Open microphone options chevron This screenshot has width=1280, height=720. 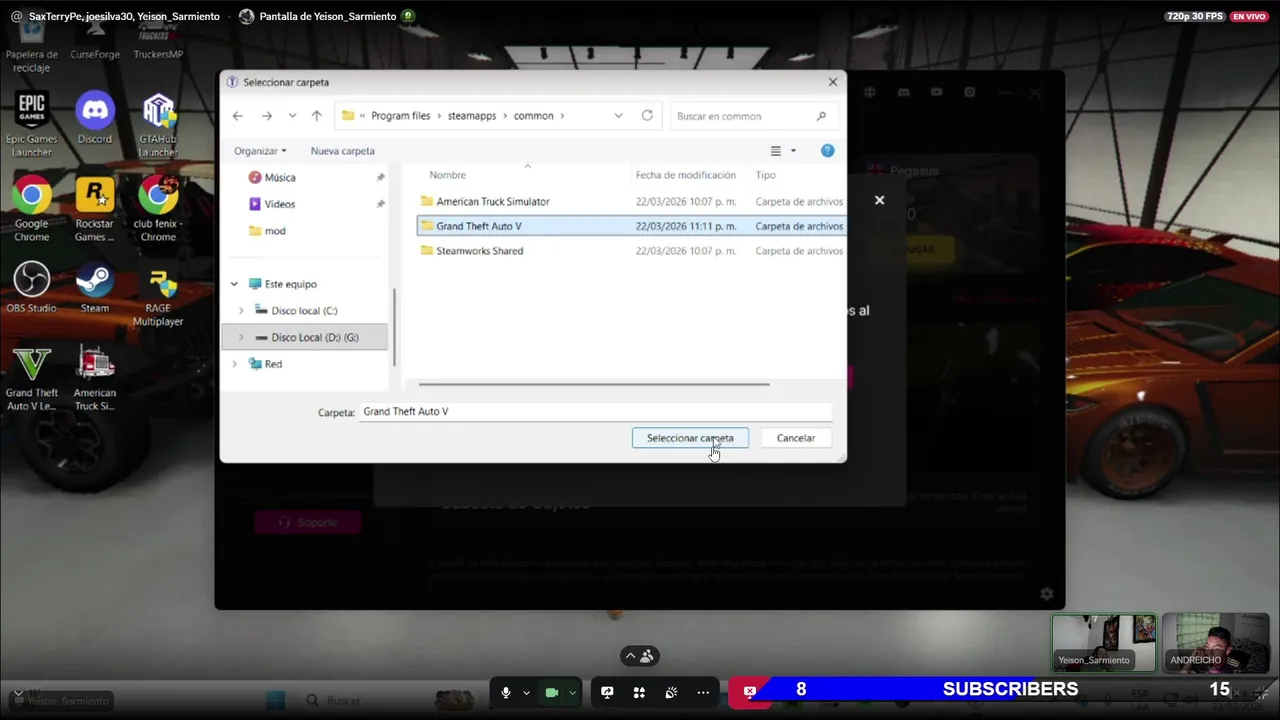(x=526, y=692)
